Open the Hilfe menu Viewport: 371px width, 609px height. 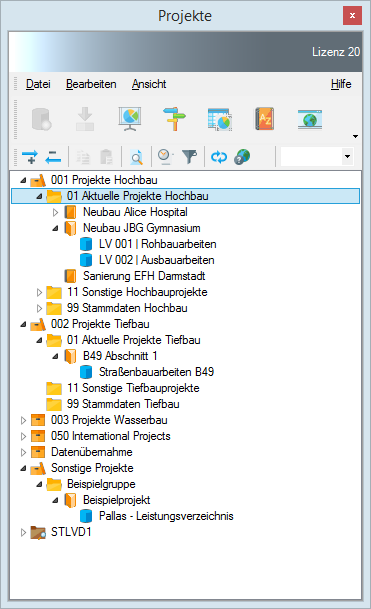coord(341,84)
